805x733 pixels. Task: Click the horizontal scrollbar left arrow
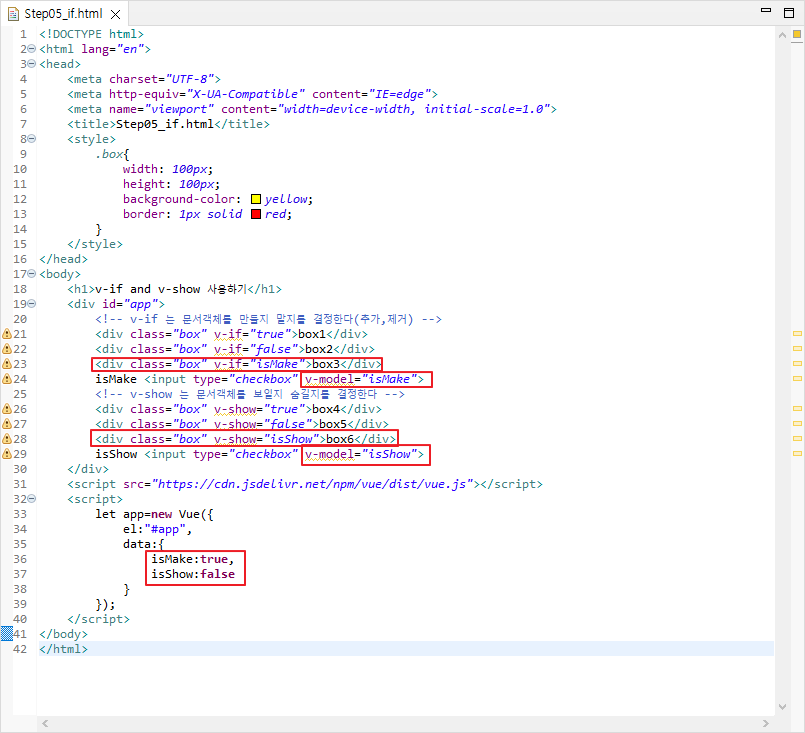[45, 724]
